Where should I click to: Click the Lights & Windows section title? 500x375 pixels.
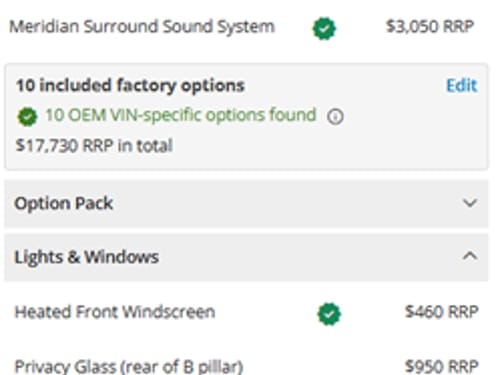click(87, 257)
